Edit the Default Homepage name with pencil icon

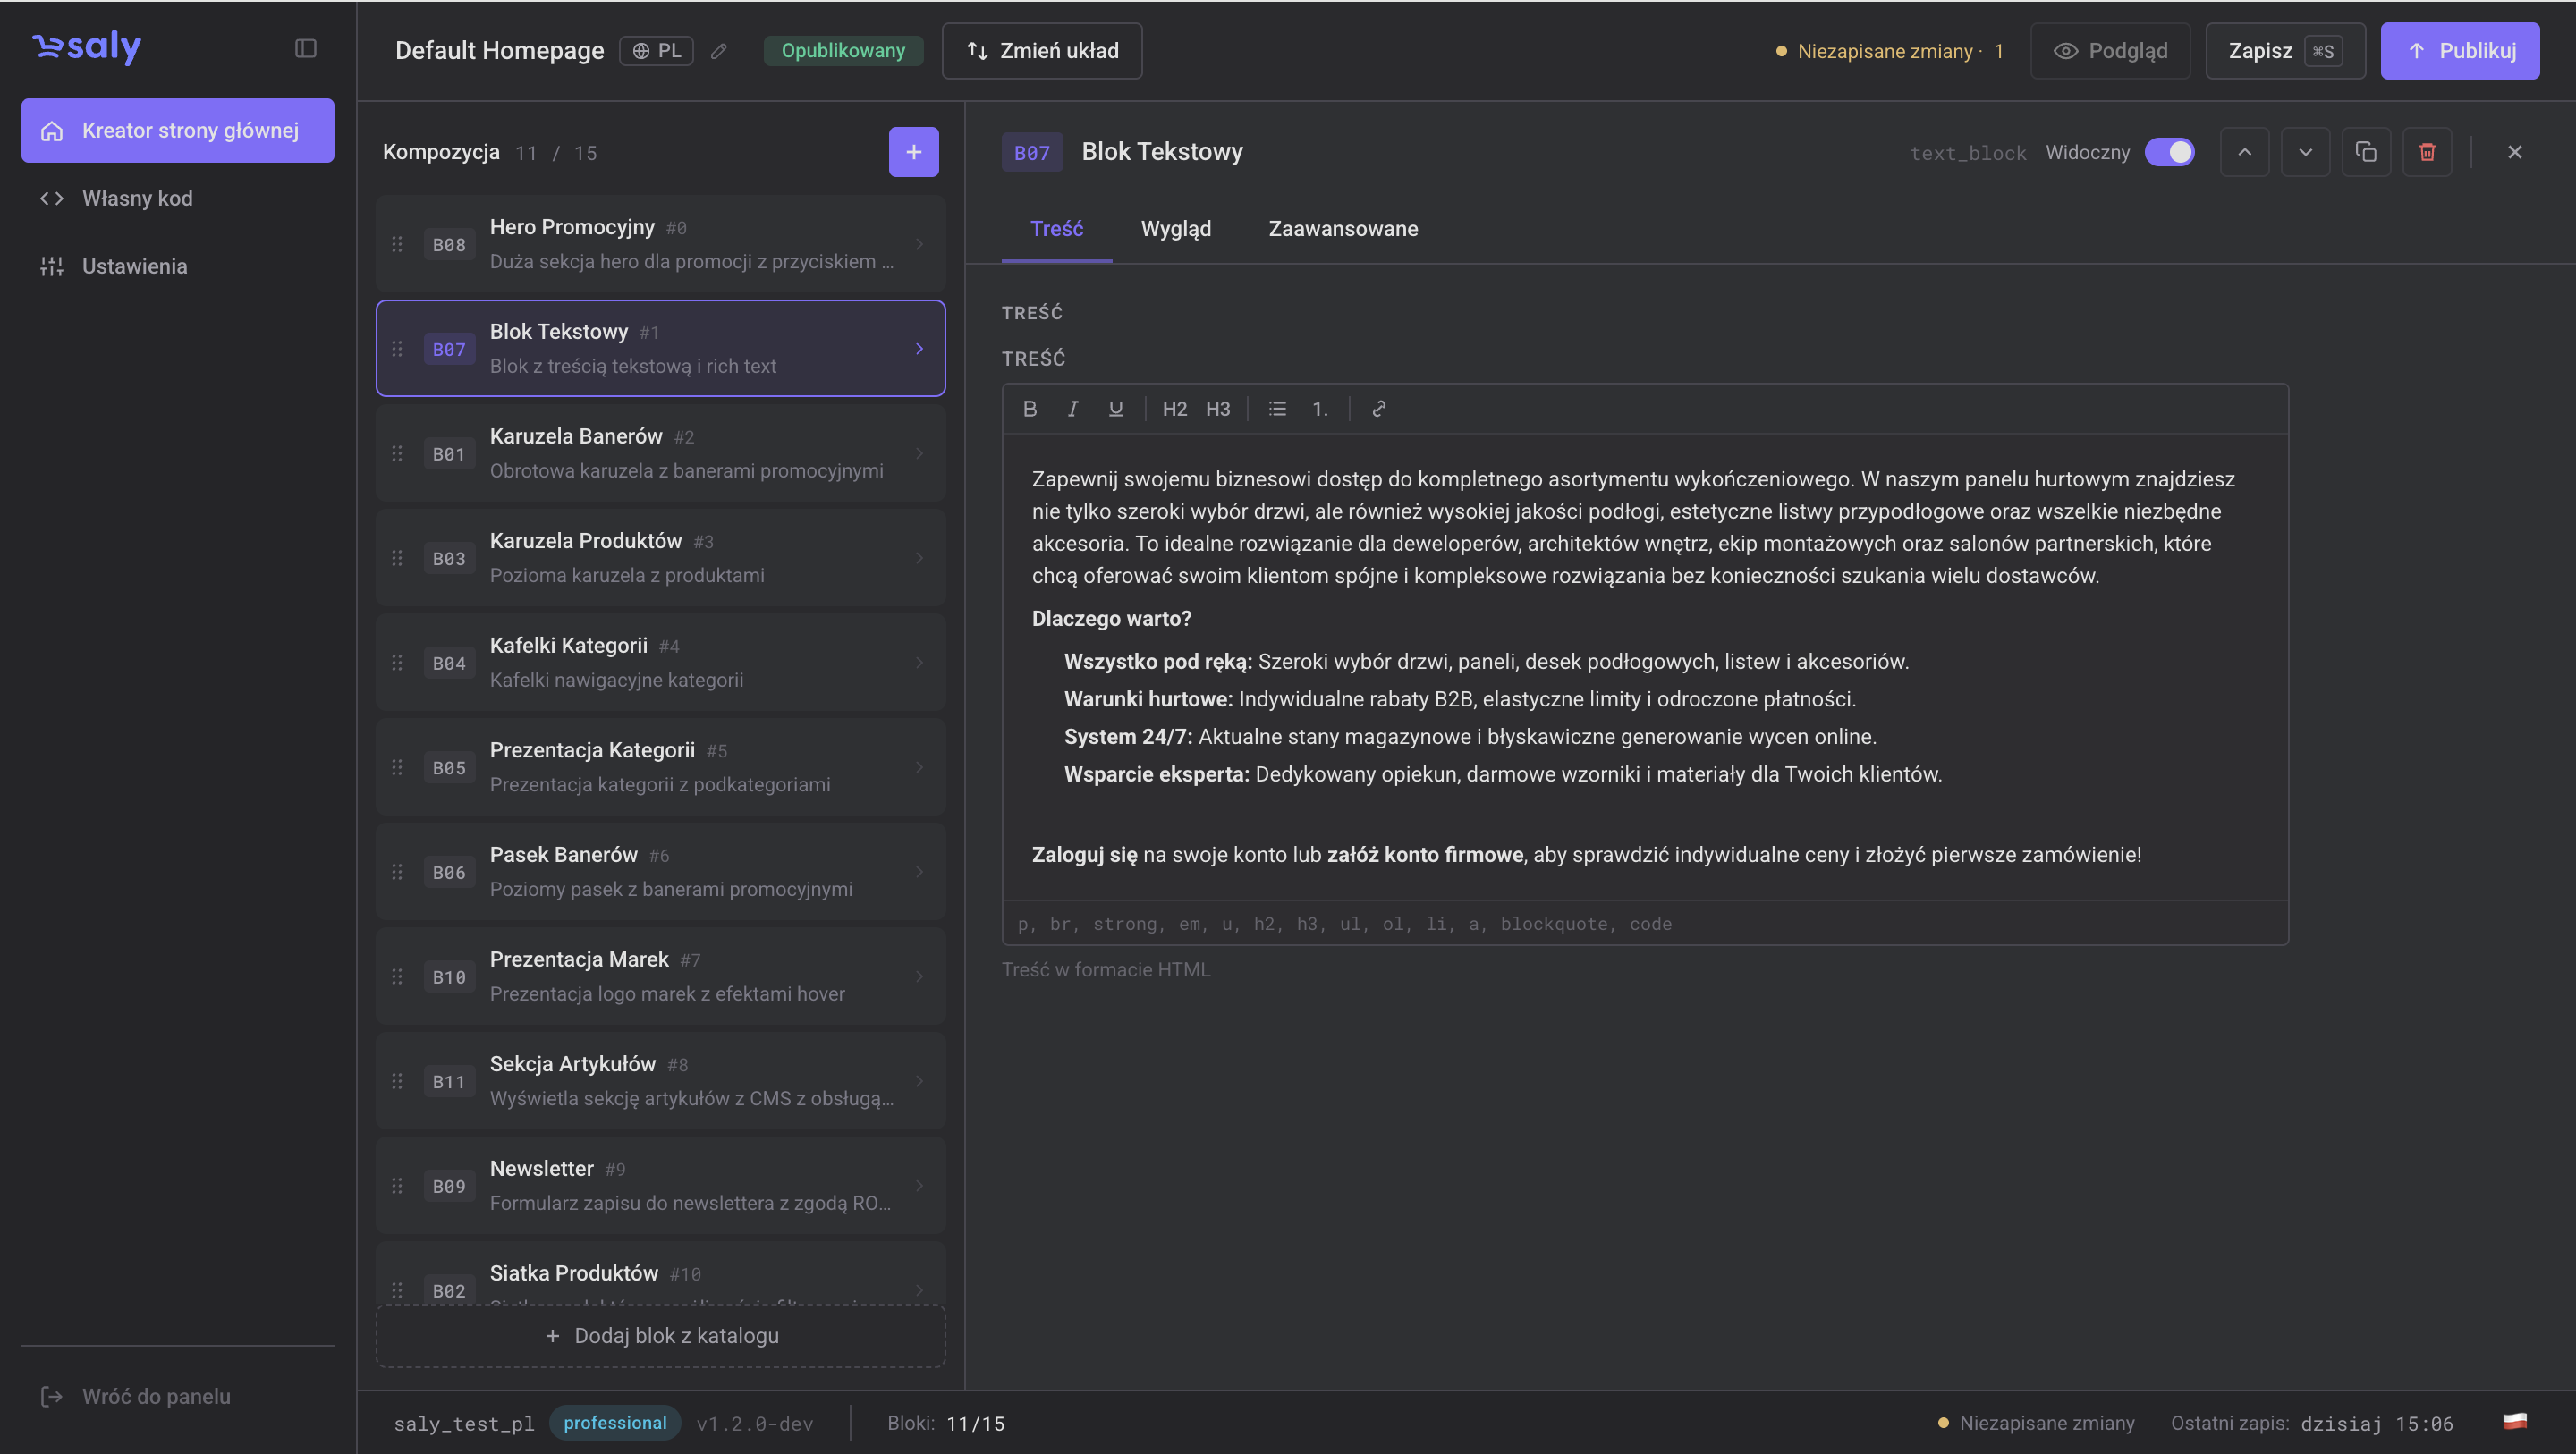[x=718, y=51]
